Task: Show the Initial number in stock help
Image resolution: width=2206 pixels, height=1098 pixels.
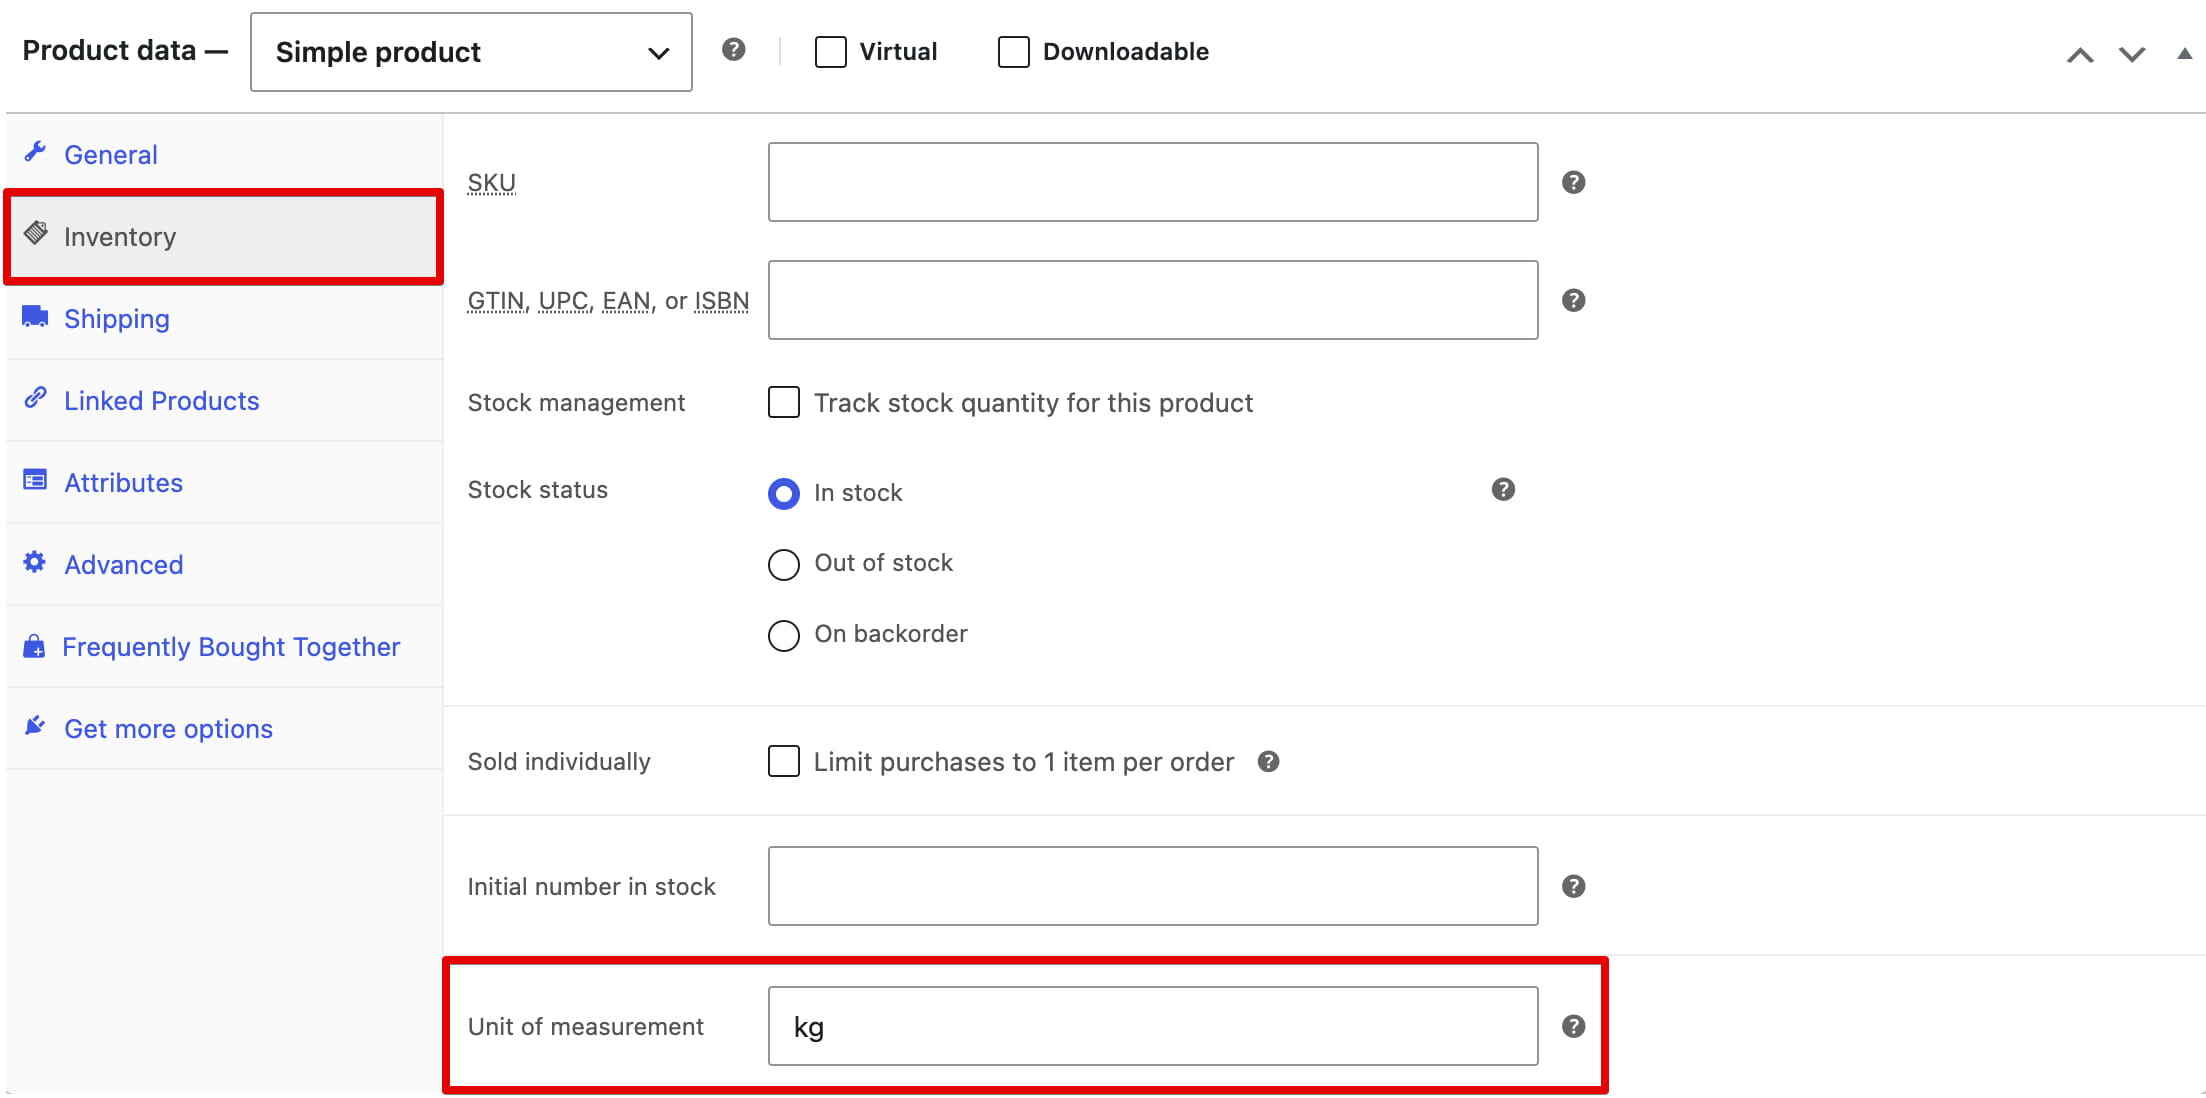Action: click(1574, 886)
